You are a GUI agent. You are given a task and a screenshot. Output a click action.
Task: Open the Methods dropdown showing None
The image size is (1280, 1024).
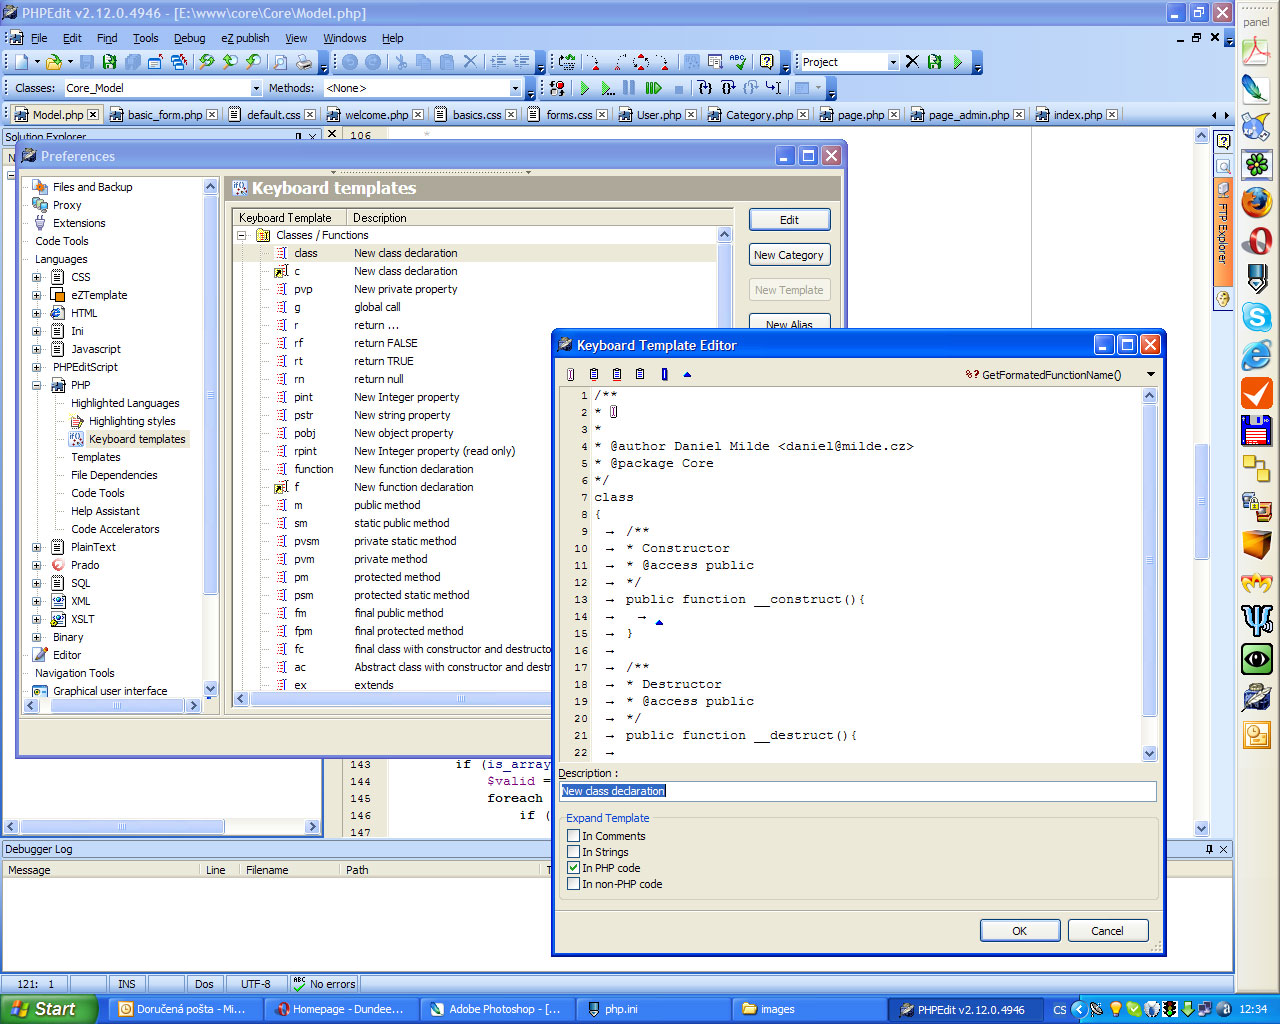tap(516, 88)
